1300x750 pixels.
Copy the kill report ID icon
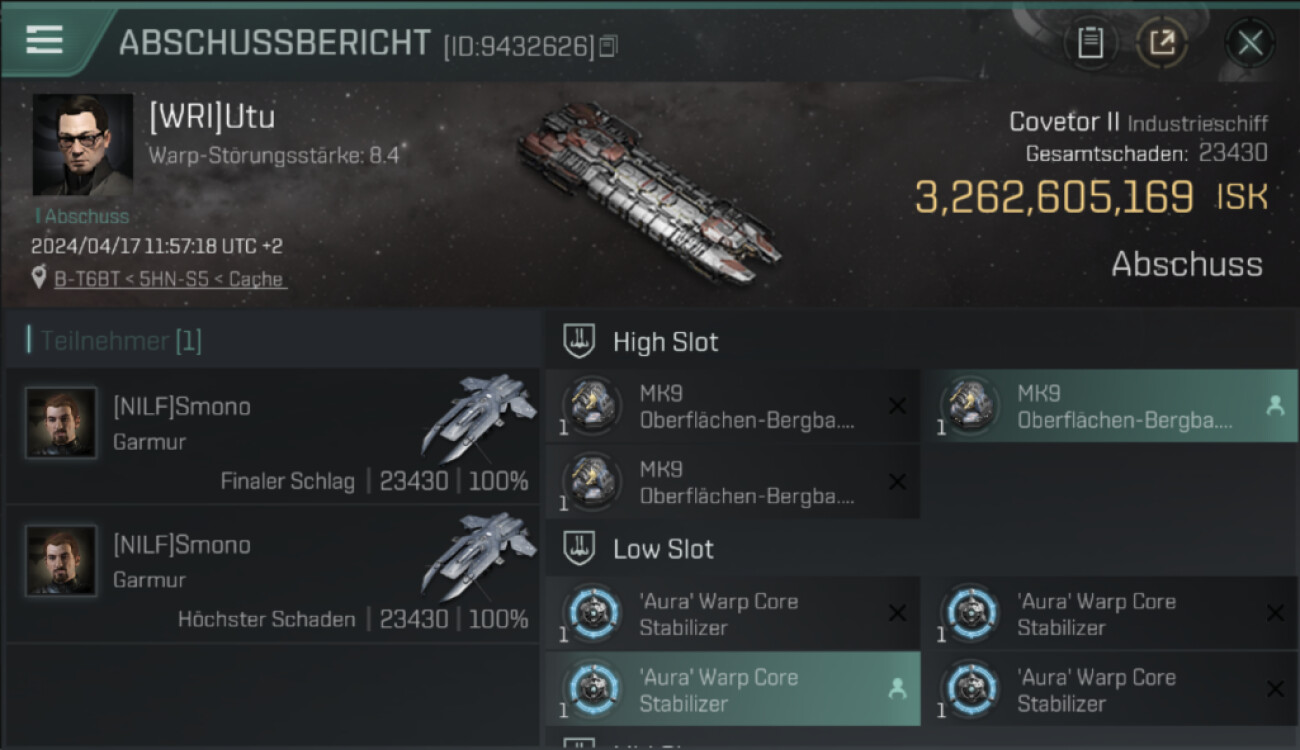click(x=608, y=46)
